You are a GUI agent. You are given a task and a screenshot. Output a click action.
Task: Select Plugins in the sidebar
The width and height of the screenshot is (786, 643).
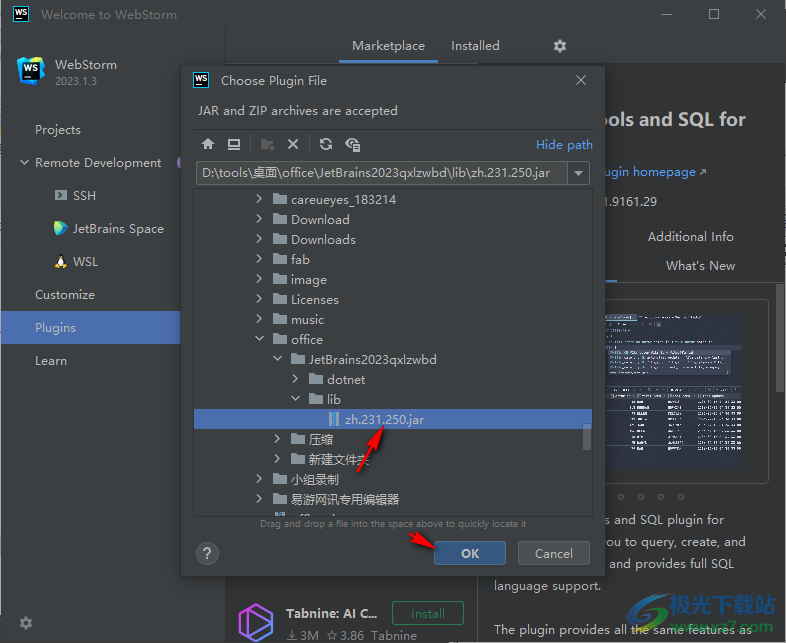(x=90, y=327)
